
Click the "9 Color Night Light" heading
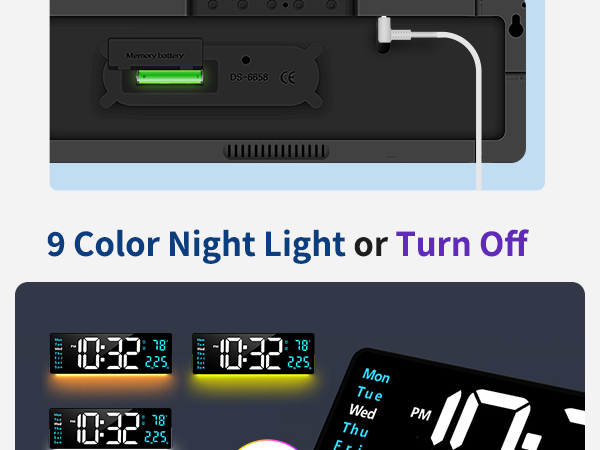pos(196,244)
